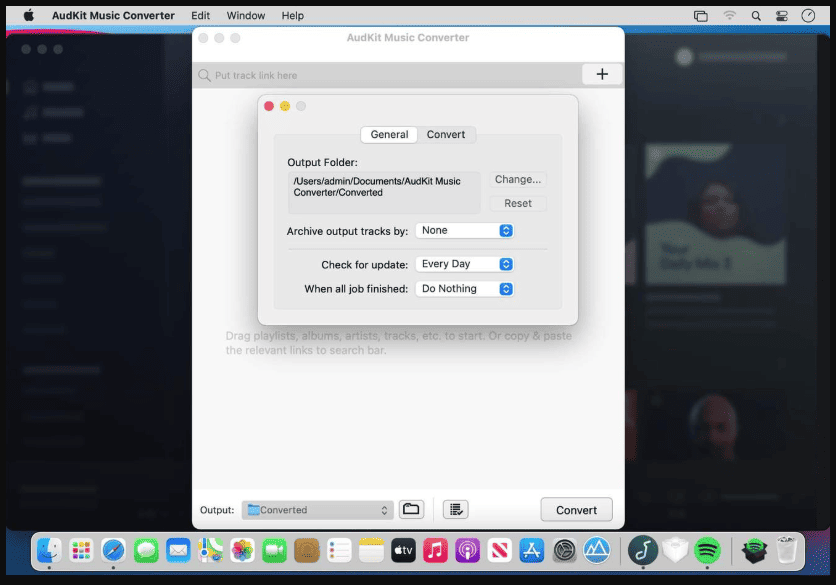
Task: Open When all job finished dropdown
Action: click(x=464, y=289)
